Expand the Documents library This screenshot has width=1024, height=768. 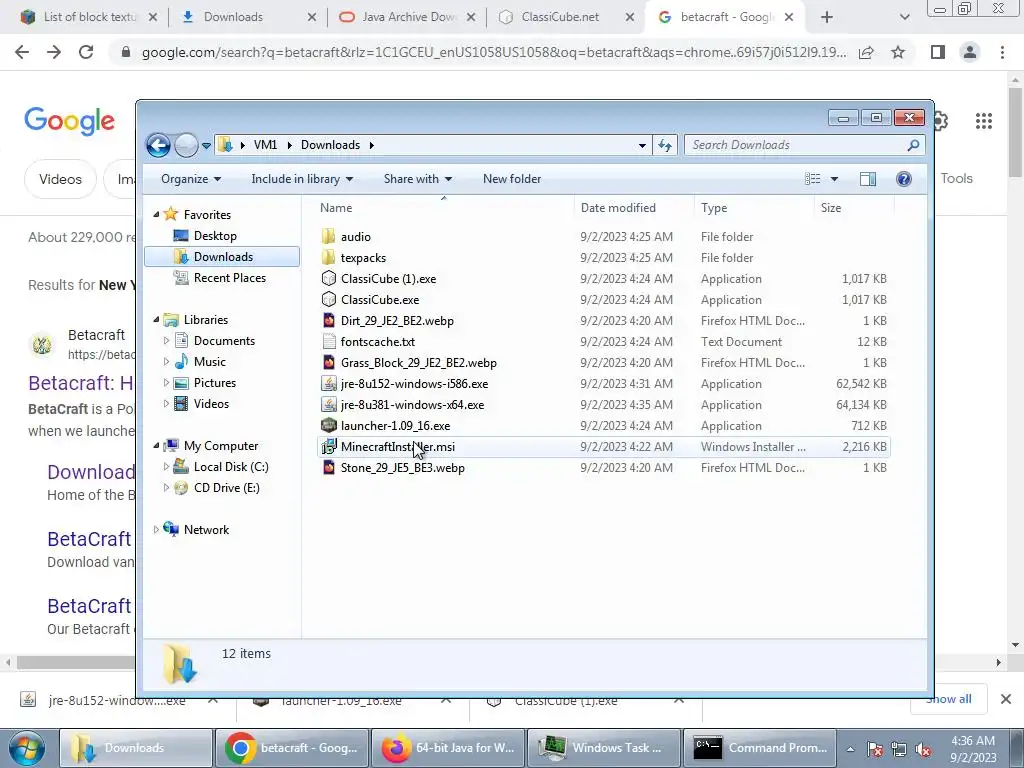click(x=166, y=341)
